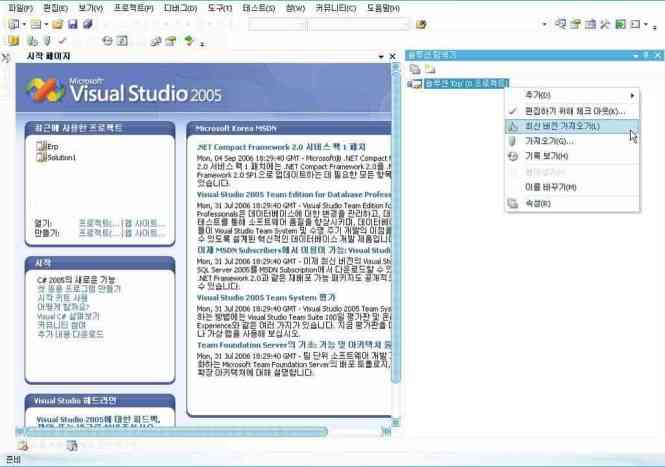Open the 파일(F) menu
The height and width of the screenshot is (467, 665).
click(x=20, y=8)
